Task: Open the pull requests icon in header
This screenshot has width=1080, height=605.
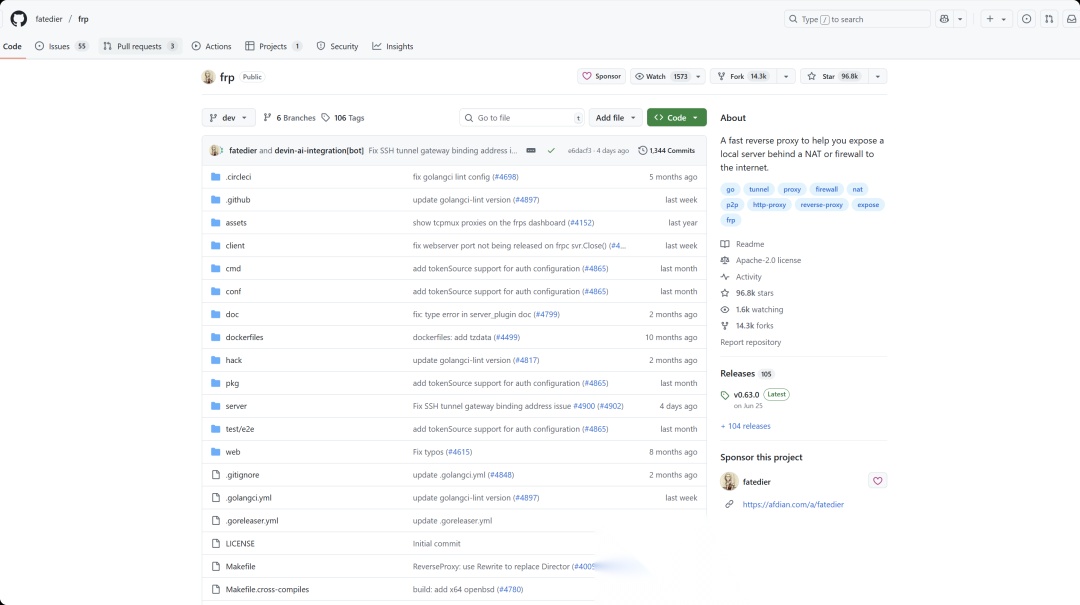Action: point(1049,19)
